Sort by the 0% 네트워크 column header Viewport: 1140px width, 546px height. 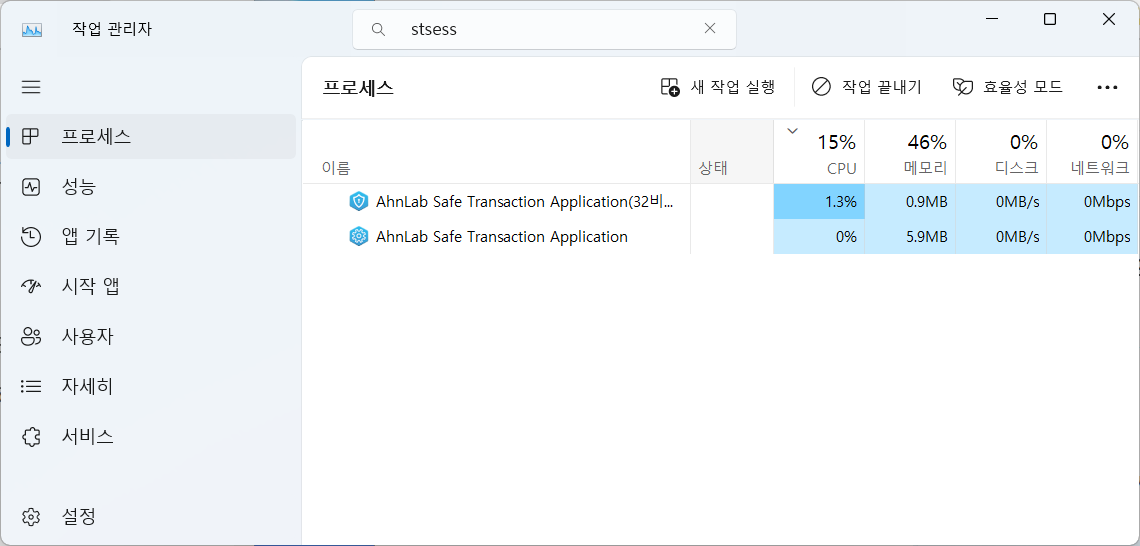click(x=1092, y=151)
